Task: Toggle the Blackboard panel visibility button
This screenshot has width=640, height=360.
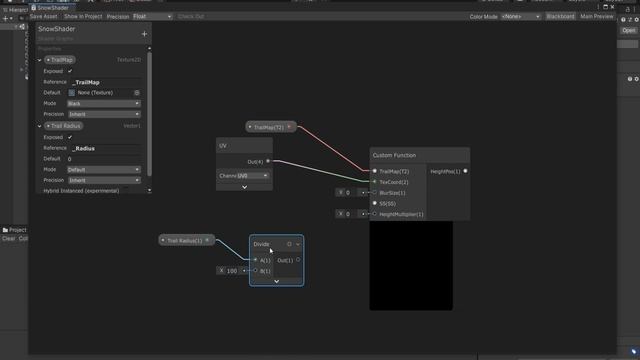Action: (x=560, y=16)
